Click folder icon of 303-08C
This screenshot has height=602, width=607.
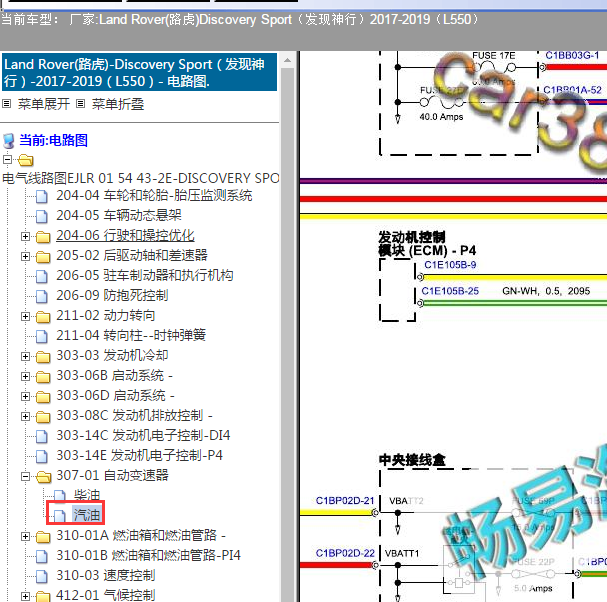43,417
